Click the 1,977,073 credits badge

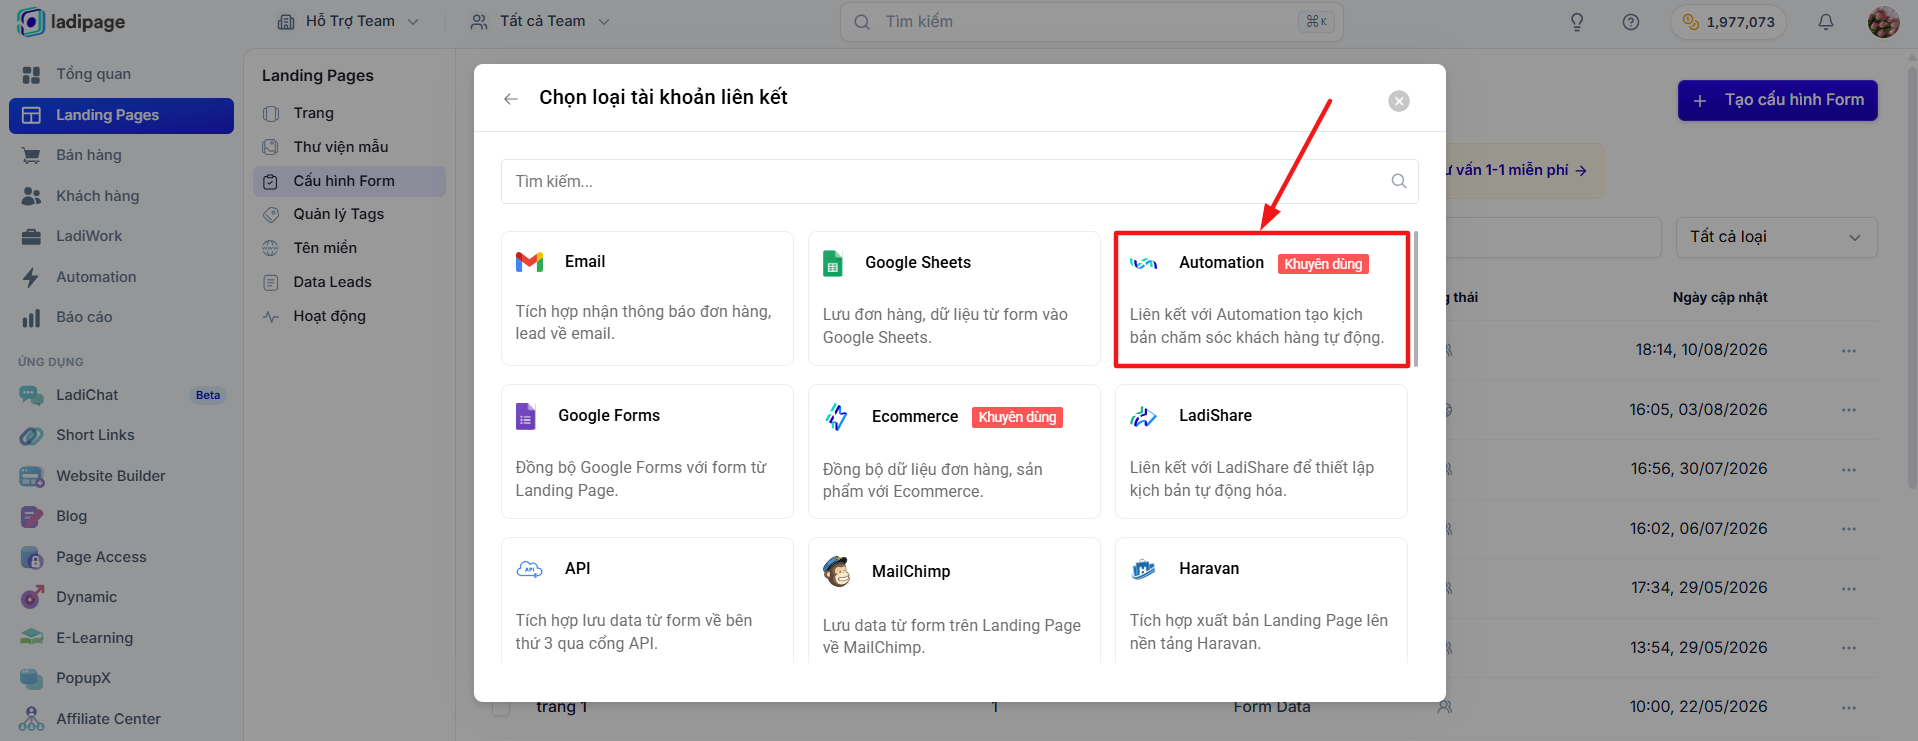(1728, 22)
